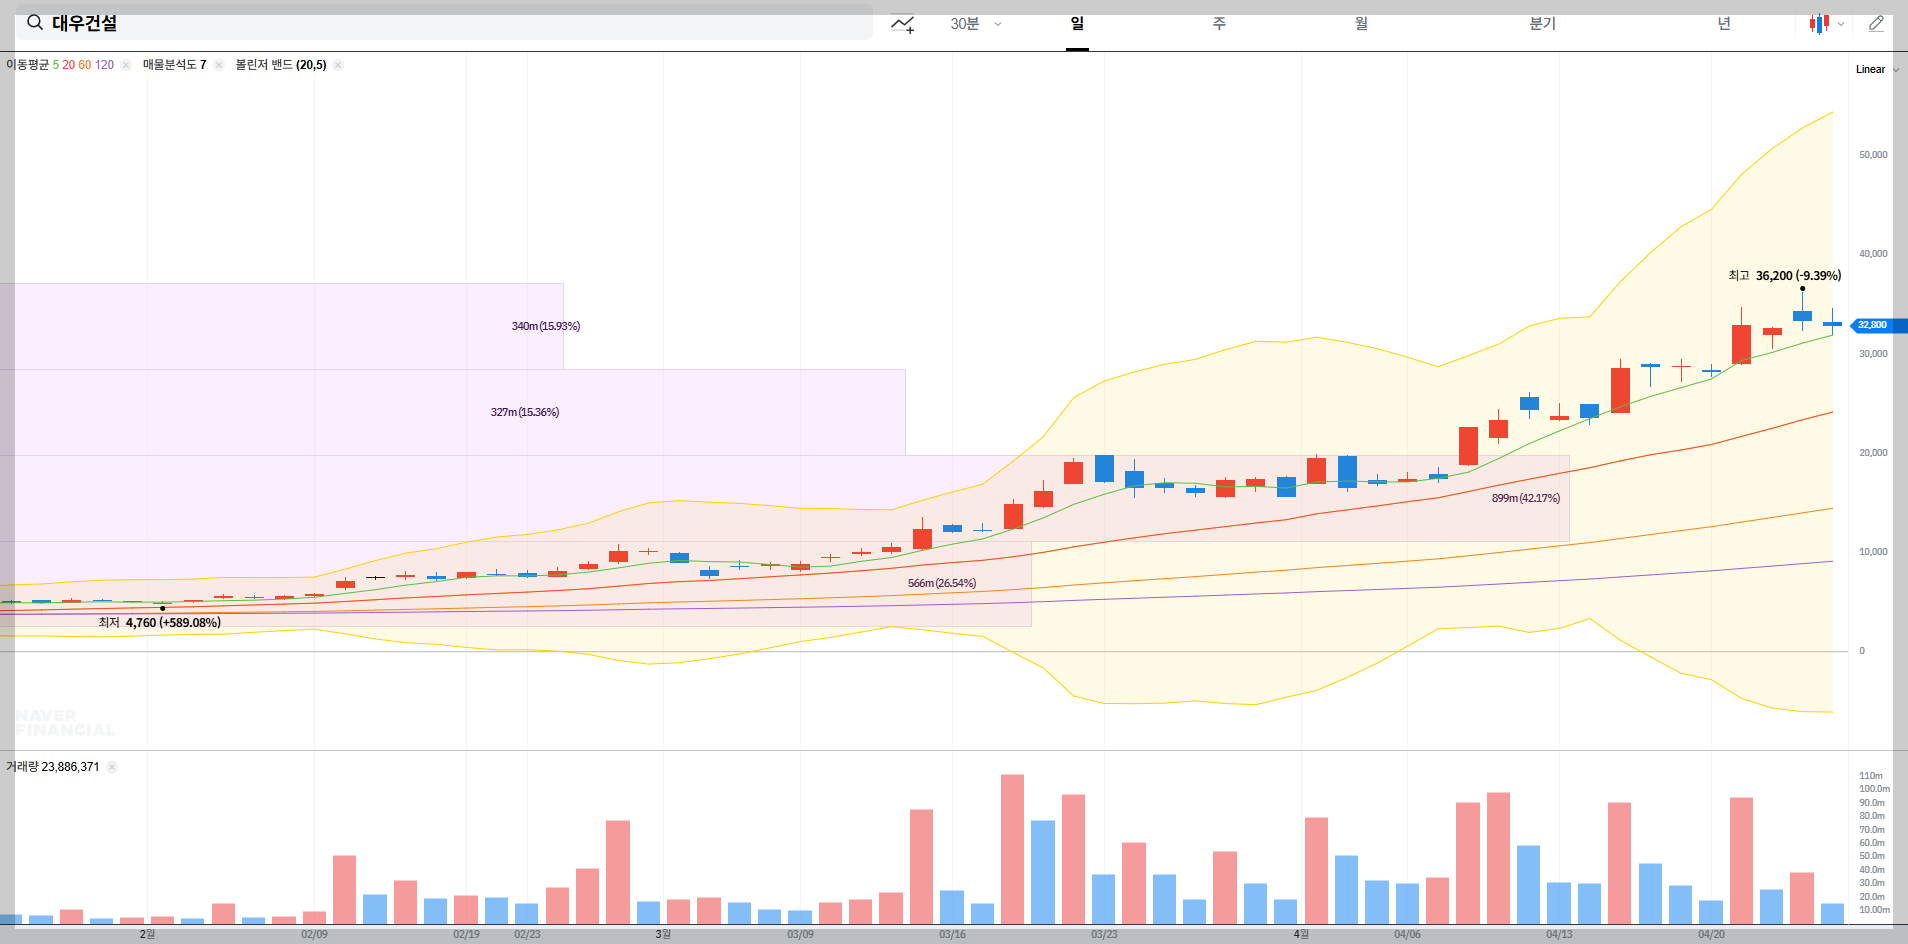Click the 899m (42.17%) volume profile label
The width and height of the screenshot is (1908, 944).
[1526, 498]
